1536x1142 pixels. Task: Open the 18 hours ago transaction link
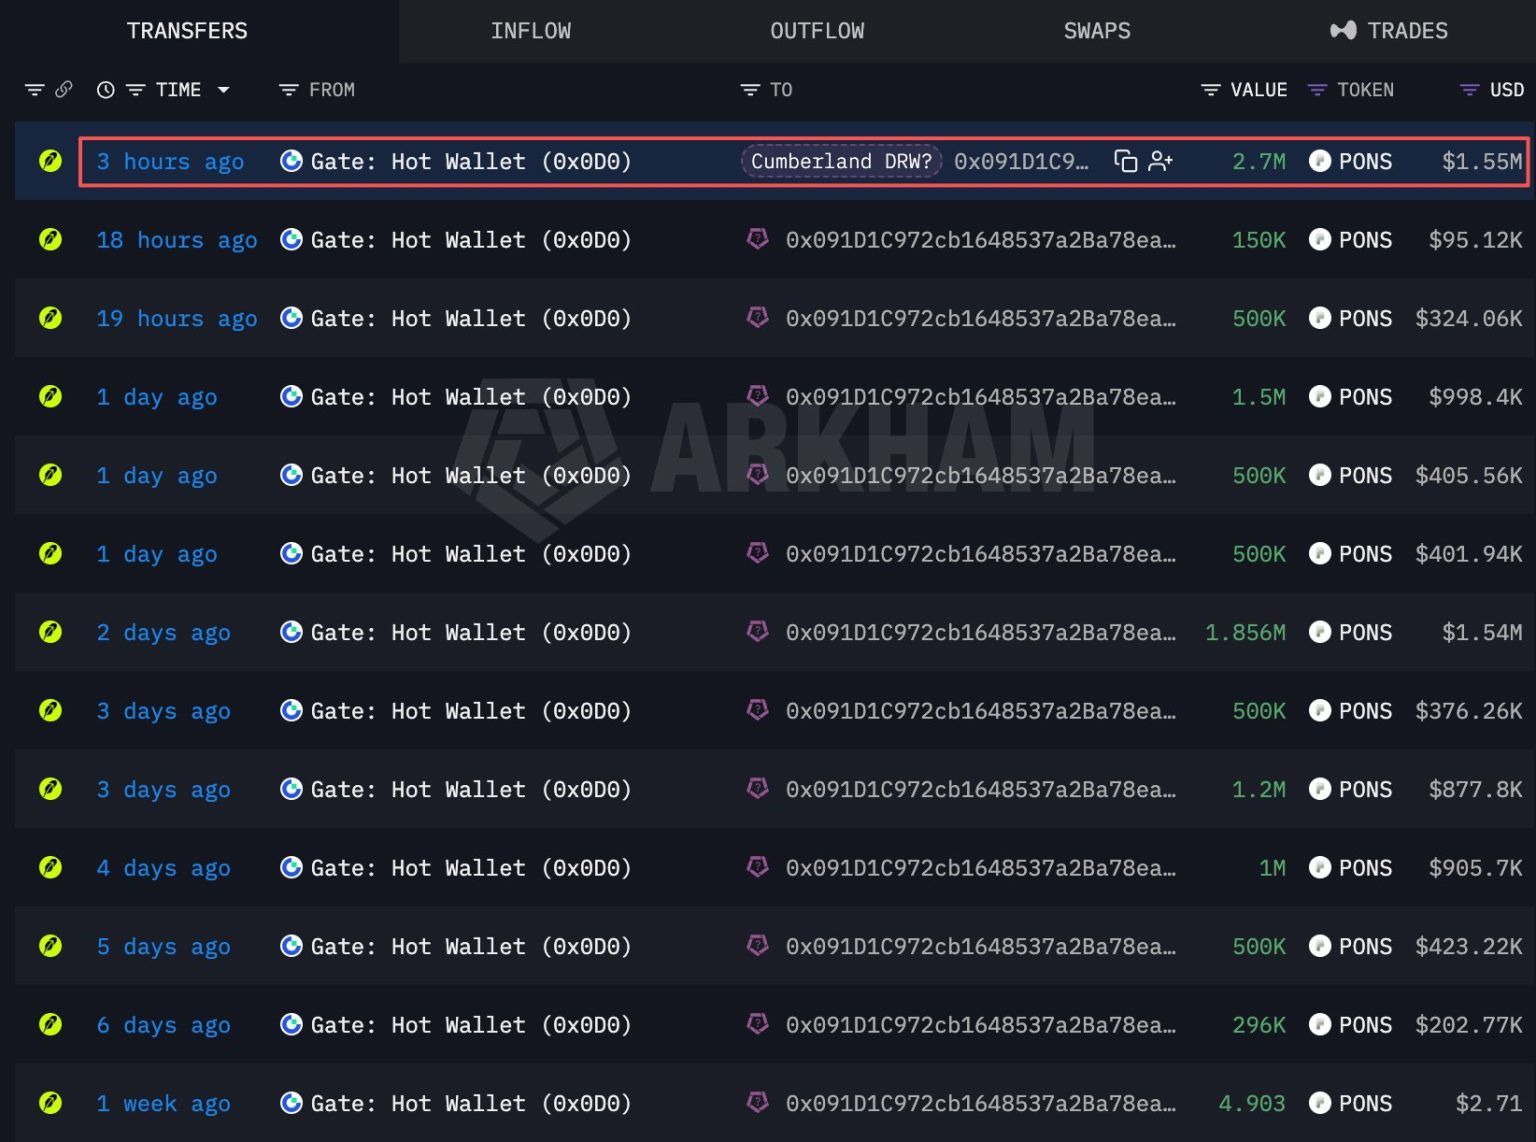tap(177, 240)
